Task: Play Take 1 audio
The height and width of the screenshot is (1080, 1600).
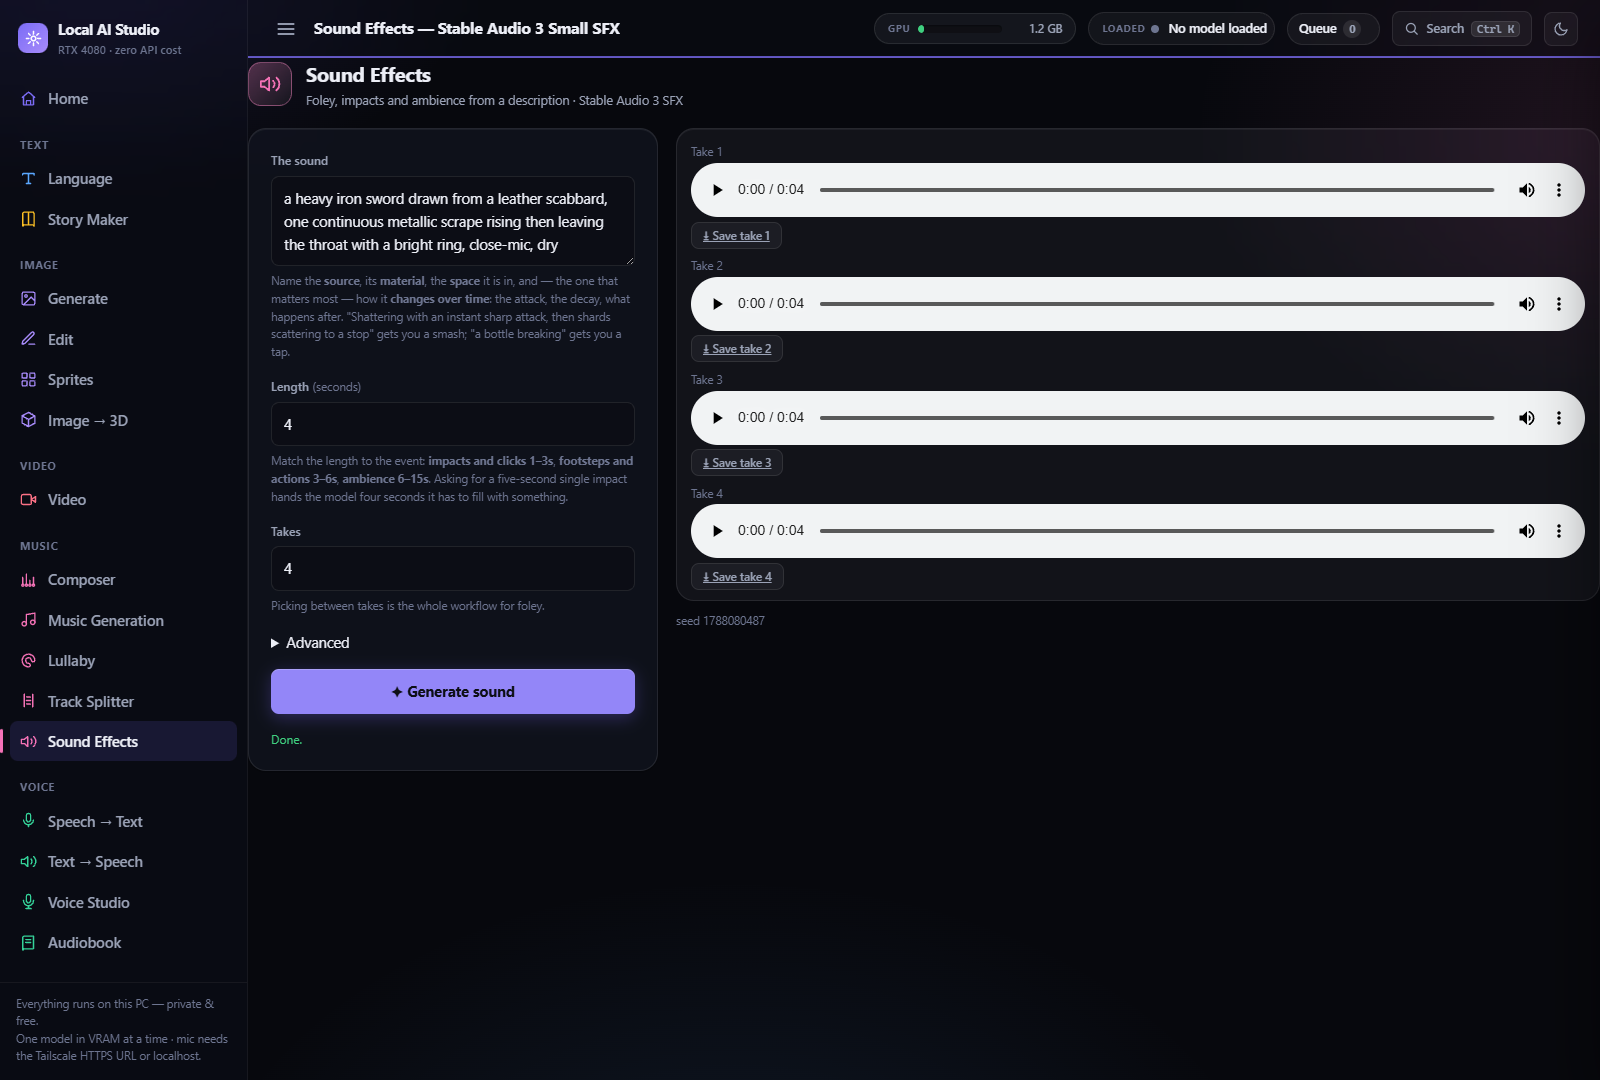Action: tap(717, 190)
